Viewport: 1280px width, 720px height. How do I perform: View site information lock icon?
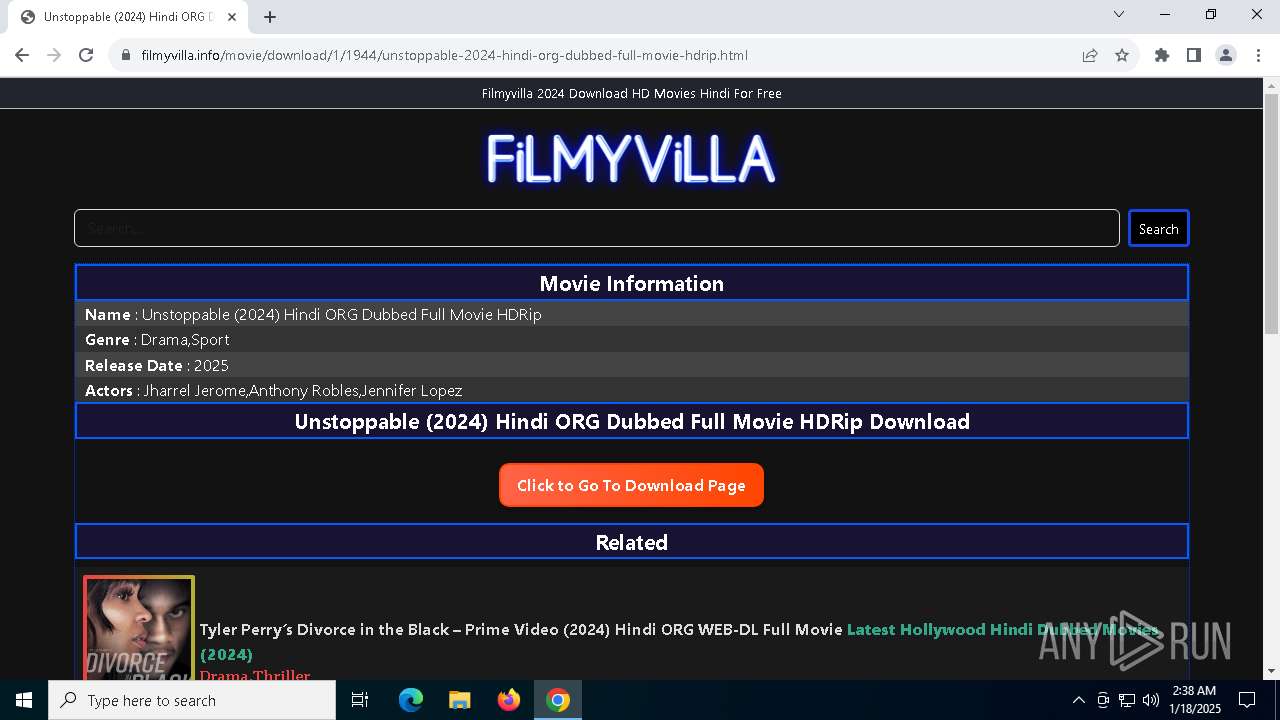pos(126,55)
